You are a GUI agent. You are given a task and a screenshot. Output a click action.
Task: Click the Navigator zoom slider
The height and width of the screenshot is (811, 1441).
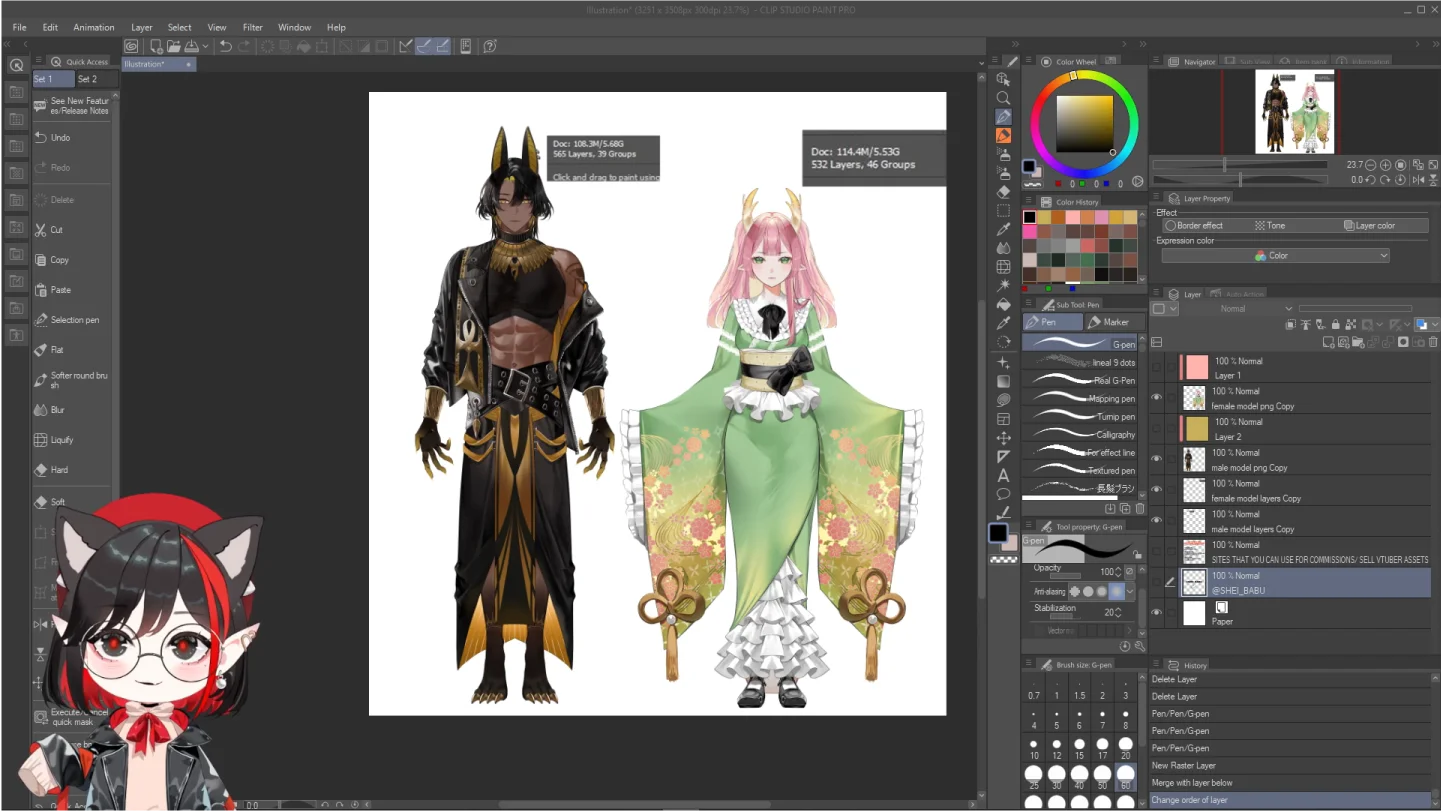click(x=1240, y=165)
